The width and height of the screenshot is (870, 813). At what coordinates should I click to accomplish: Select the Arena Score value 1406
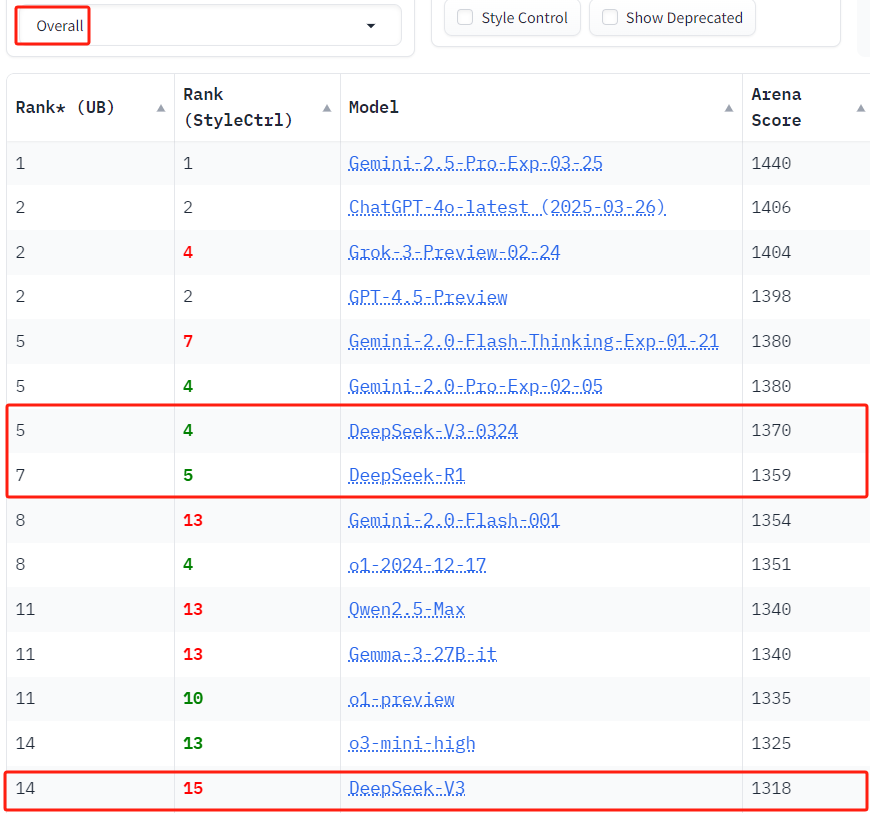771,208
